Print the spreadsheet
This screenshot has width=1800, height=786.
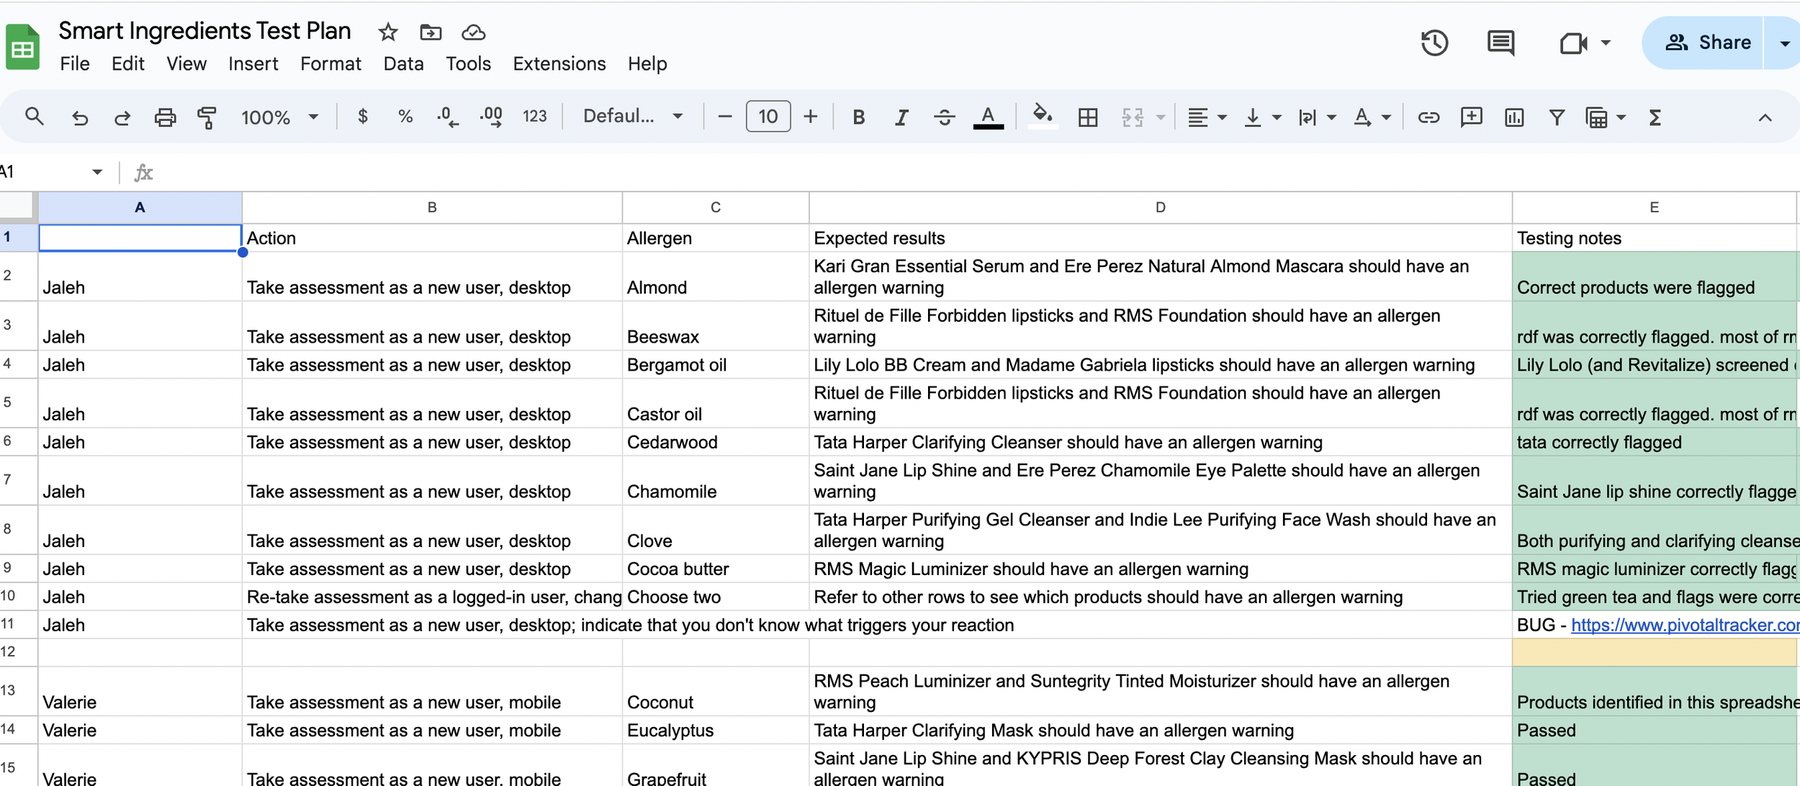click(x=165, y=117)
